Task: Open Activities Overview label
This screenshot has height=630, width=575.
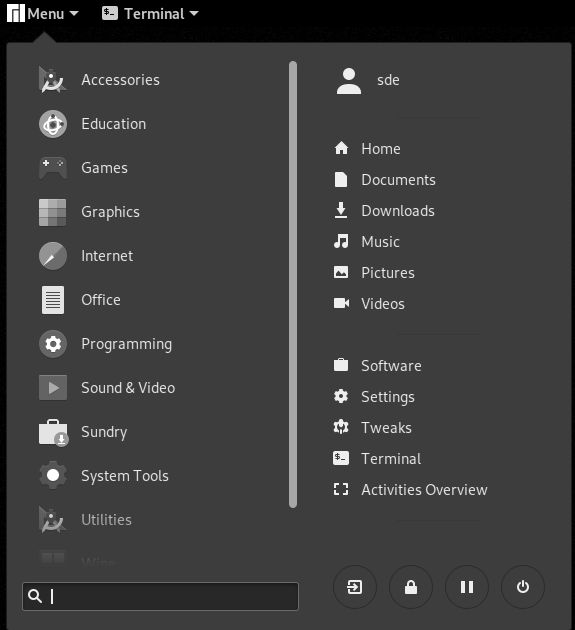Action: (x=424, y=489)
